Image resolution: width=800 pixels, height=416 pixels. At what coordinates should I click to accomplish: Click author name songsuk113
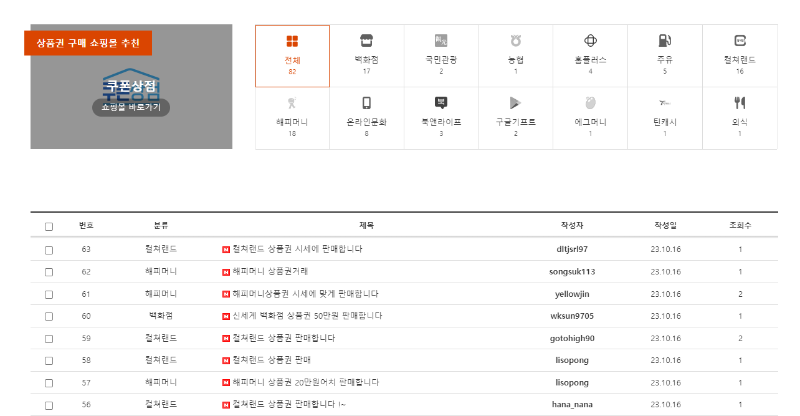tap(572, 272)
